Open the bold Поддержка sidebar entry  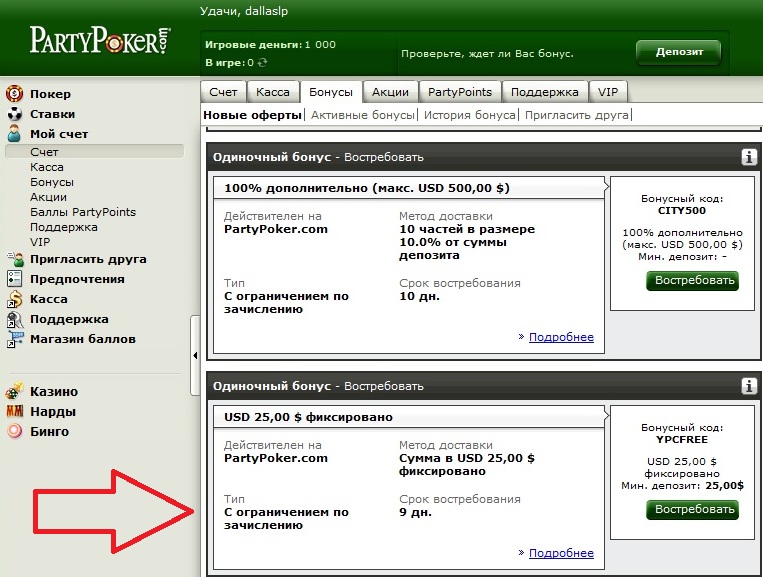69,319
